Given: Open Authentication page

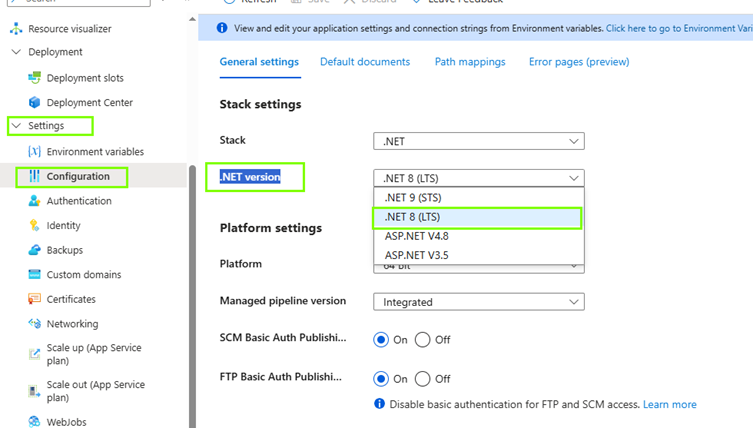Looking at the screenshot, I should pyautogui.click(x=79, y=201).
